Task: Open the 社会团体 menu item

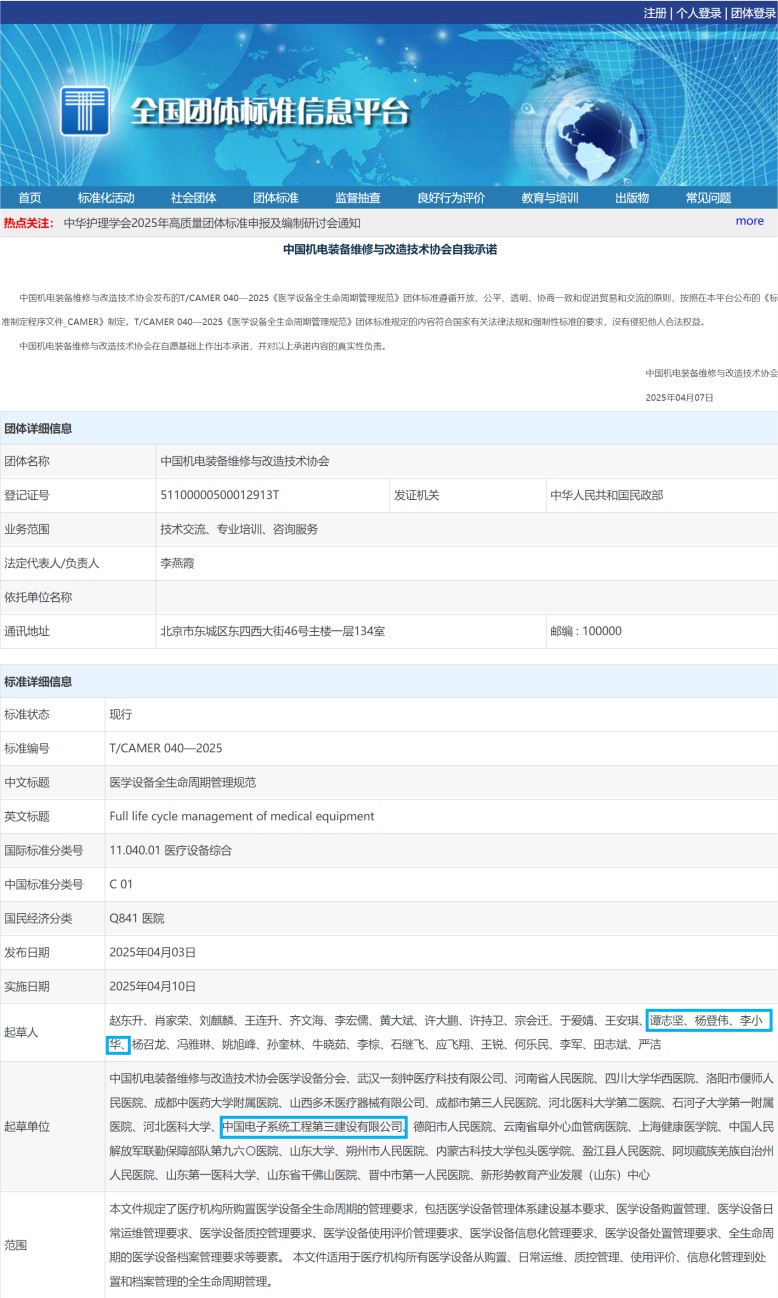Action: coord(193,198)
